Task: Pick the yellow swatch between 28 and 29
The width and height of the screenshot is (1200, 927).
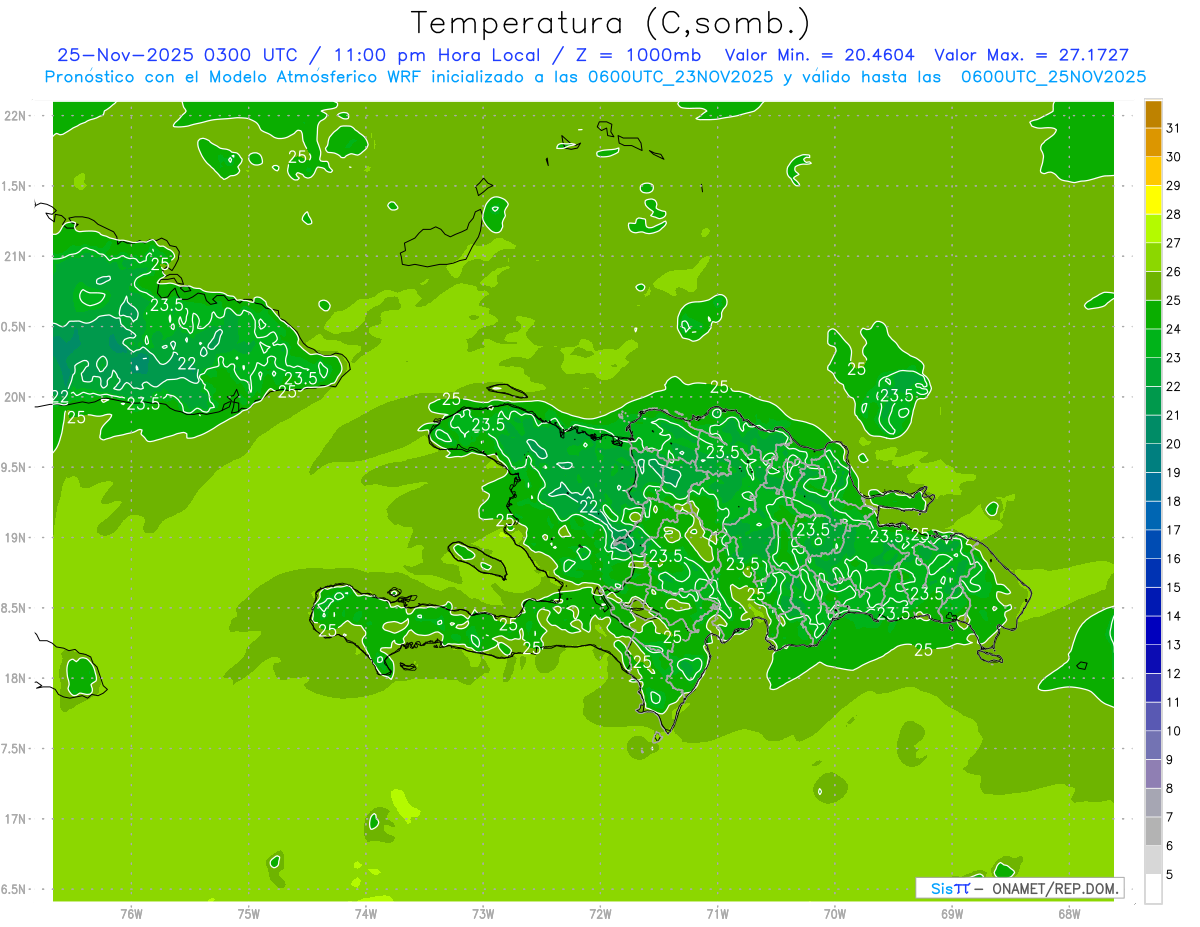Action: (1153, 200)
